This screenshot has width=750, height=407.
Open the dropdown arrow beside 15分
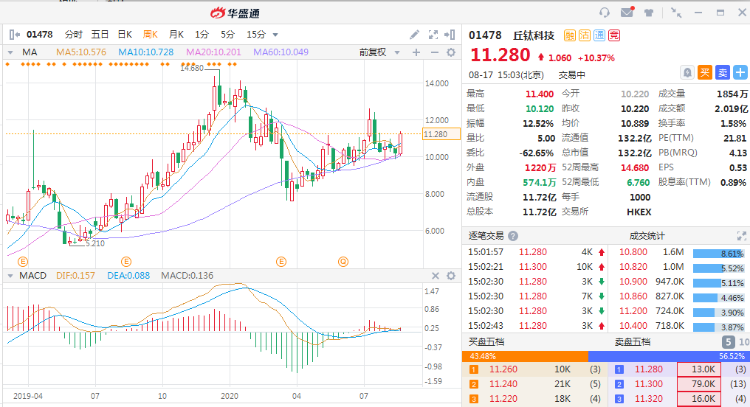coord(275,35)
